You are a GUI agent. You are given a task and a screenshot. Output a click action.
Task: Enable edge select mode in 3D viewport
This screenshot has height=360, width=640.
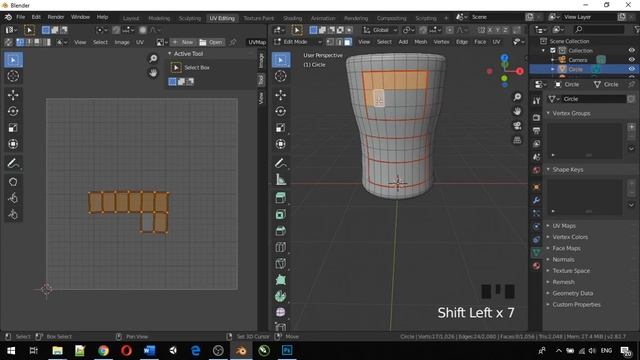[339, 42]
